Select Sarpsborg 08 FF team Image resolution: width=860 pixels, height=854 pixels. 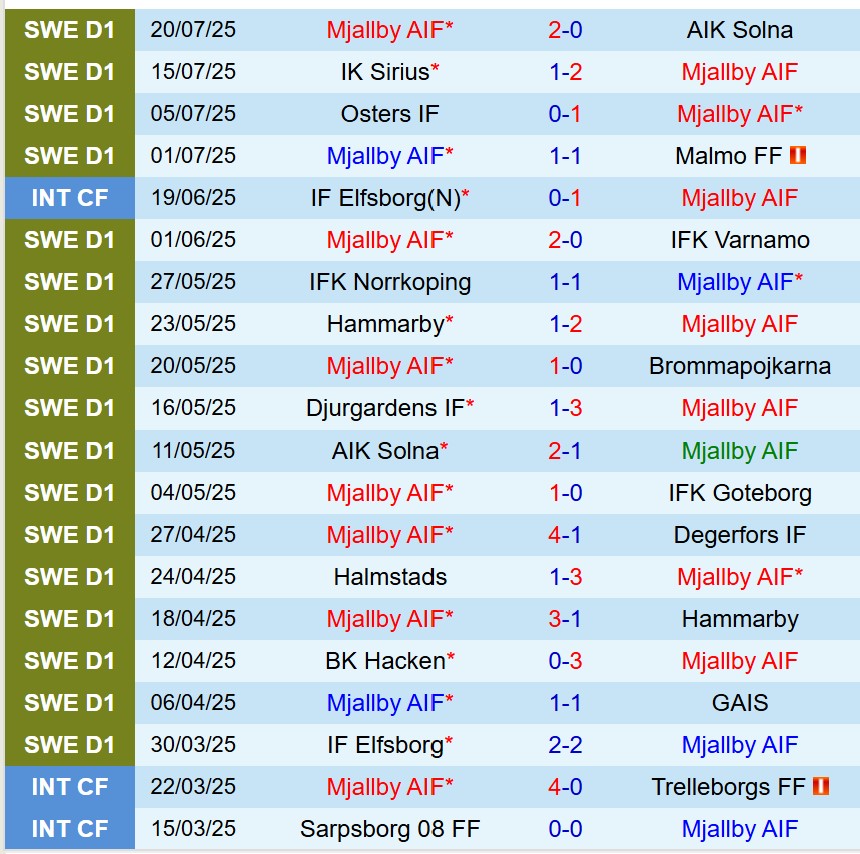point(389,829)
